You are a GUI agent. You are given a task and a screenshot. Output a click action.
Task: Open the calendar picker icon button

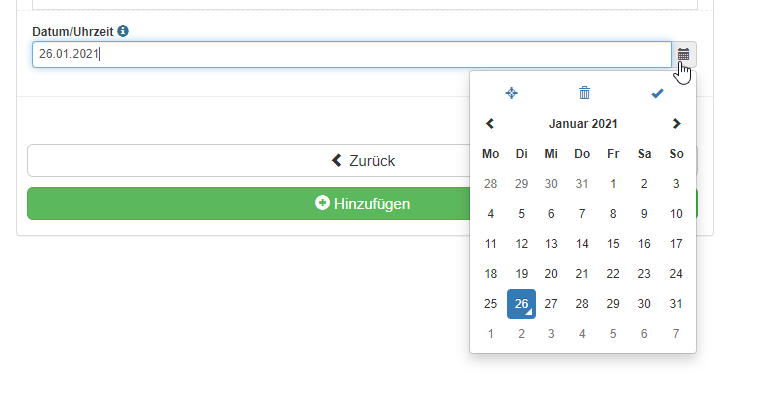coord(684,55)
